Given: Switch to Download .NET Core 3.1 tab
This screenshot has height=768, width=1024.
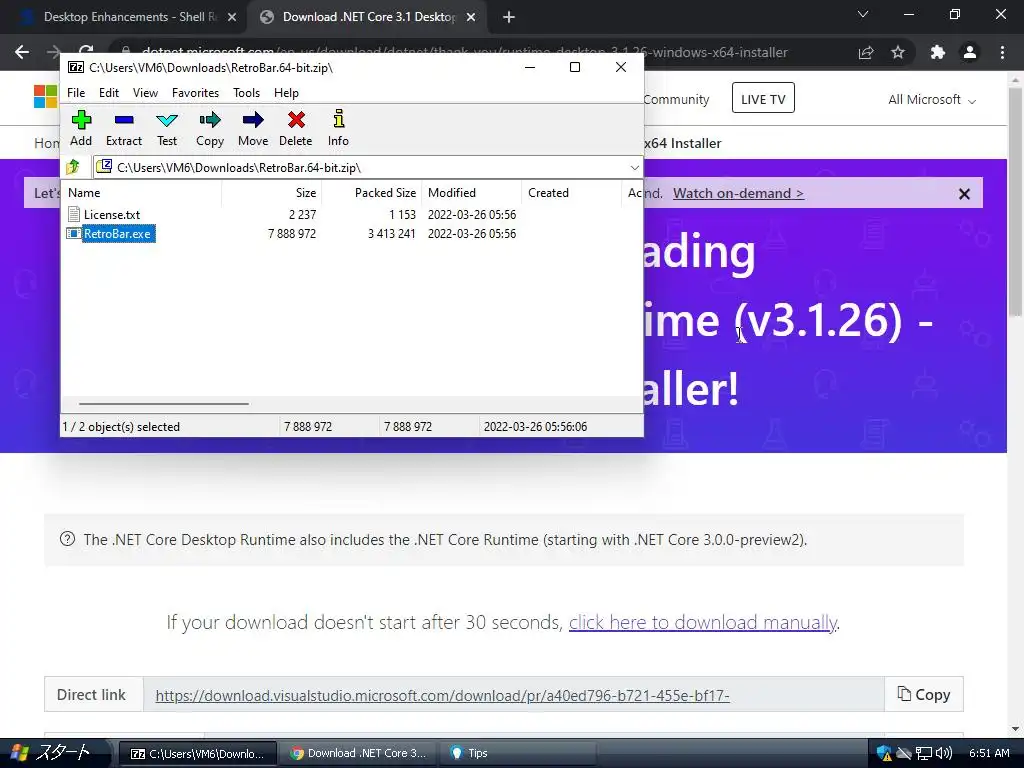Looking at the screenshot, I should coord(366,17).
